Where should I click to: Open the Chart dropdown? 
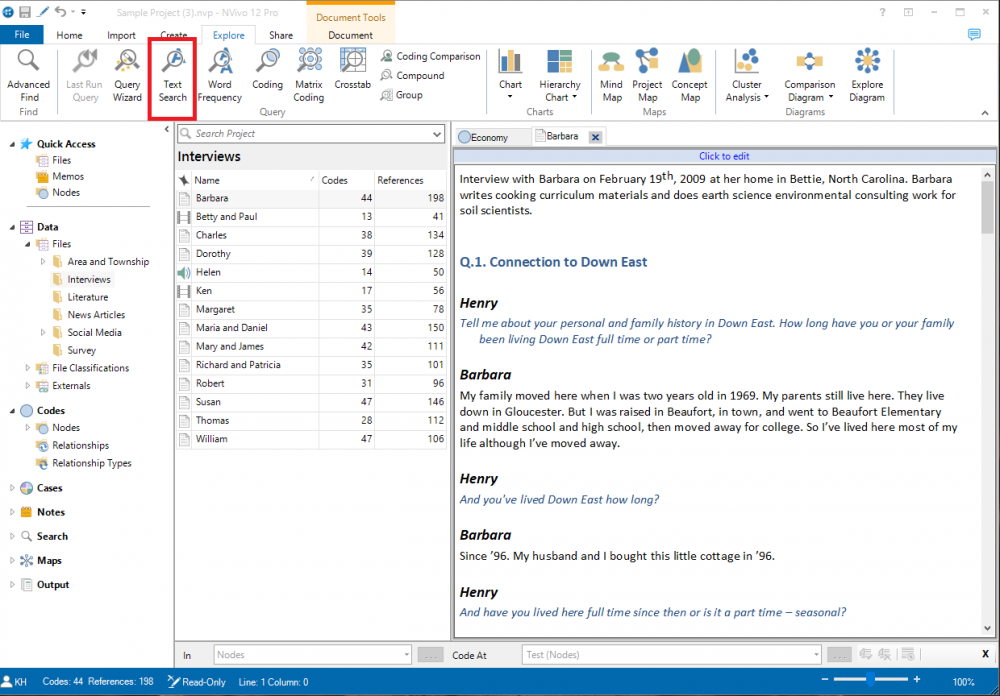[x=510, y=77]
